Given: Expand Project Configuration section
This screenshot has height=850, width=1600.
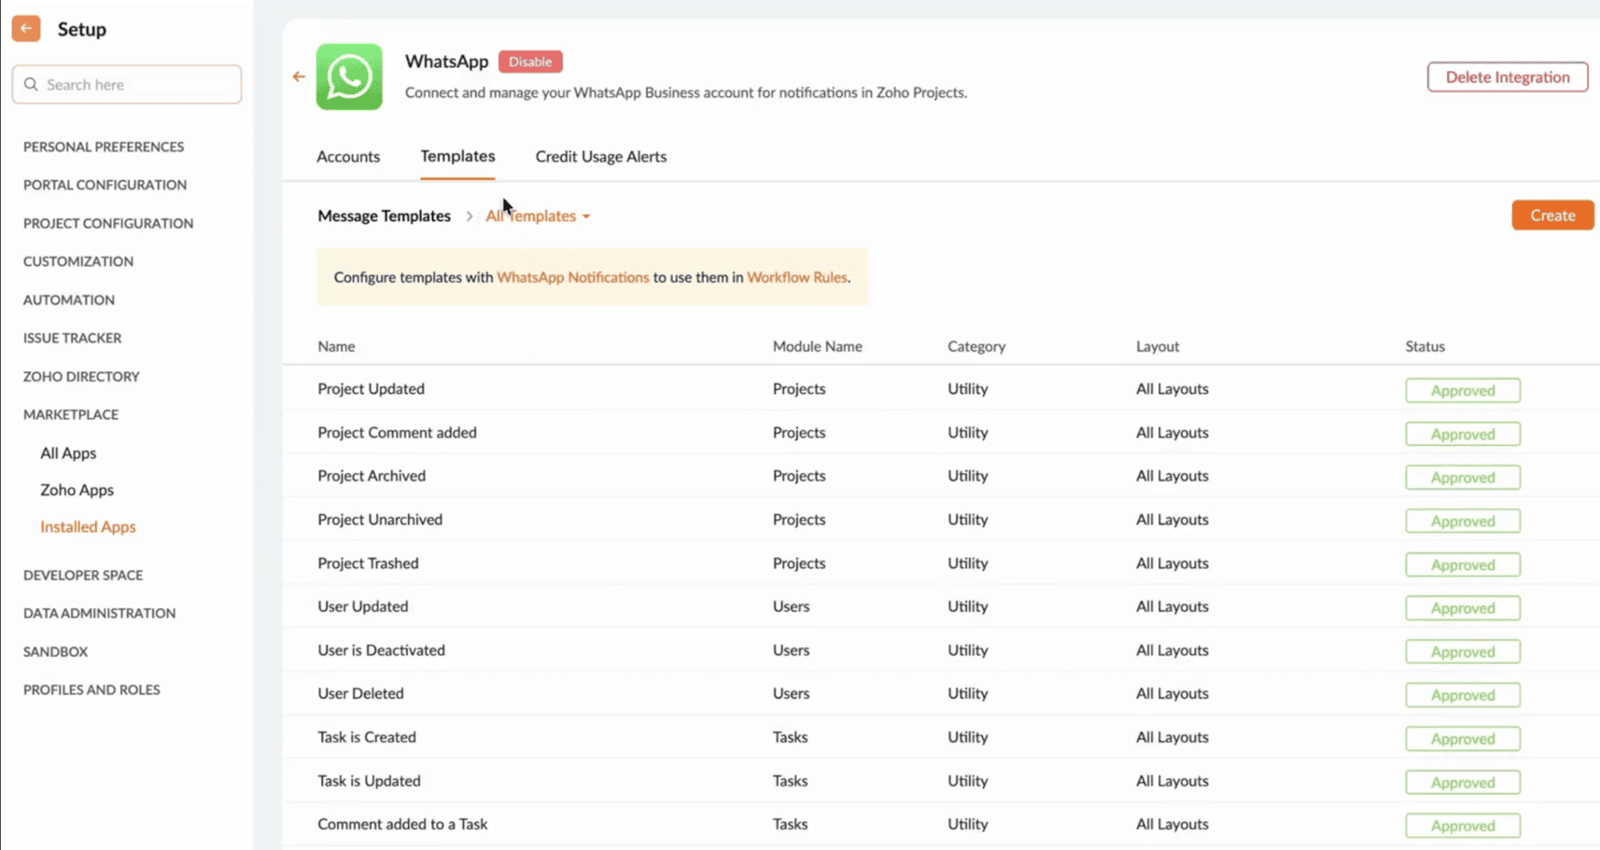Looking at the screenshot, I should tap(108, 223).
